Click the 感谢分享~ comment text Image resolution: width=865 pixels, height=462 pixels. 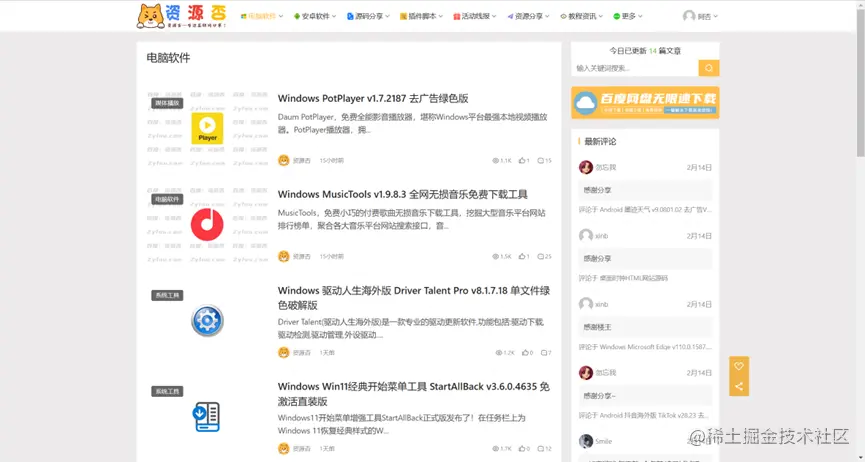[x=600, y=395]
